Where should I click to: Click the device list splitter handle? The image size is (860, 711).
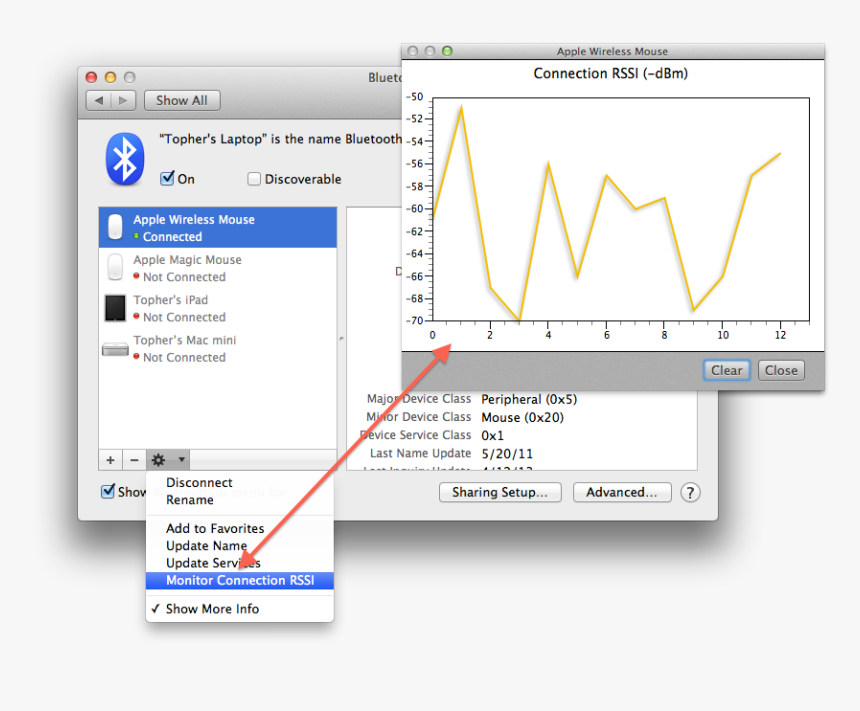pyautogui.click(x=341, y=338)
